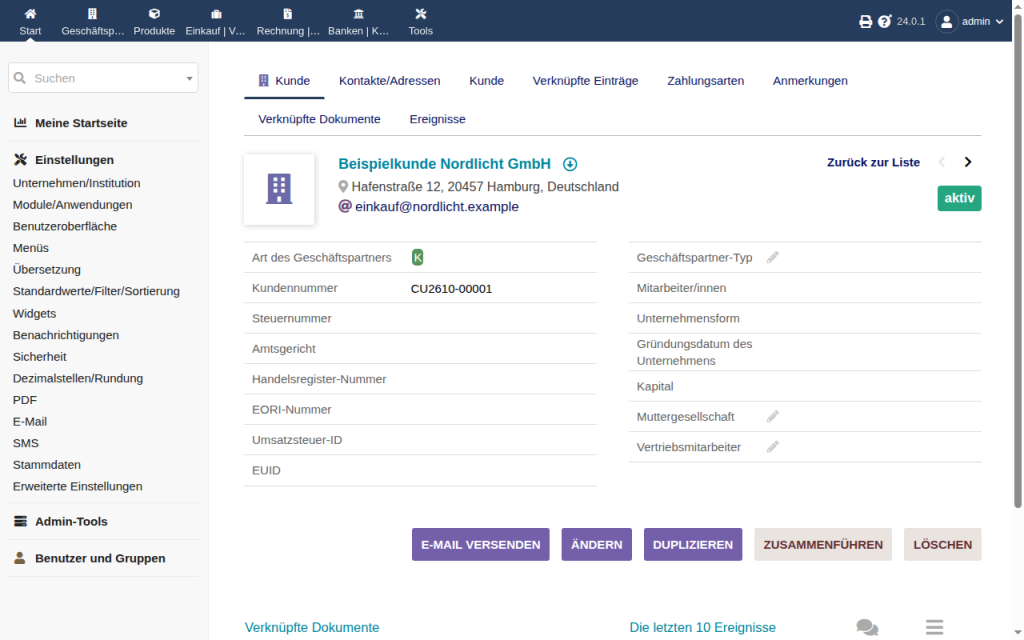
Task: Click the DUPLIZIEREN button
Action: (693, 545)
